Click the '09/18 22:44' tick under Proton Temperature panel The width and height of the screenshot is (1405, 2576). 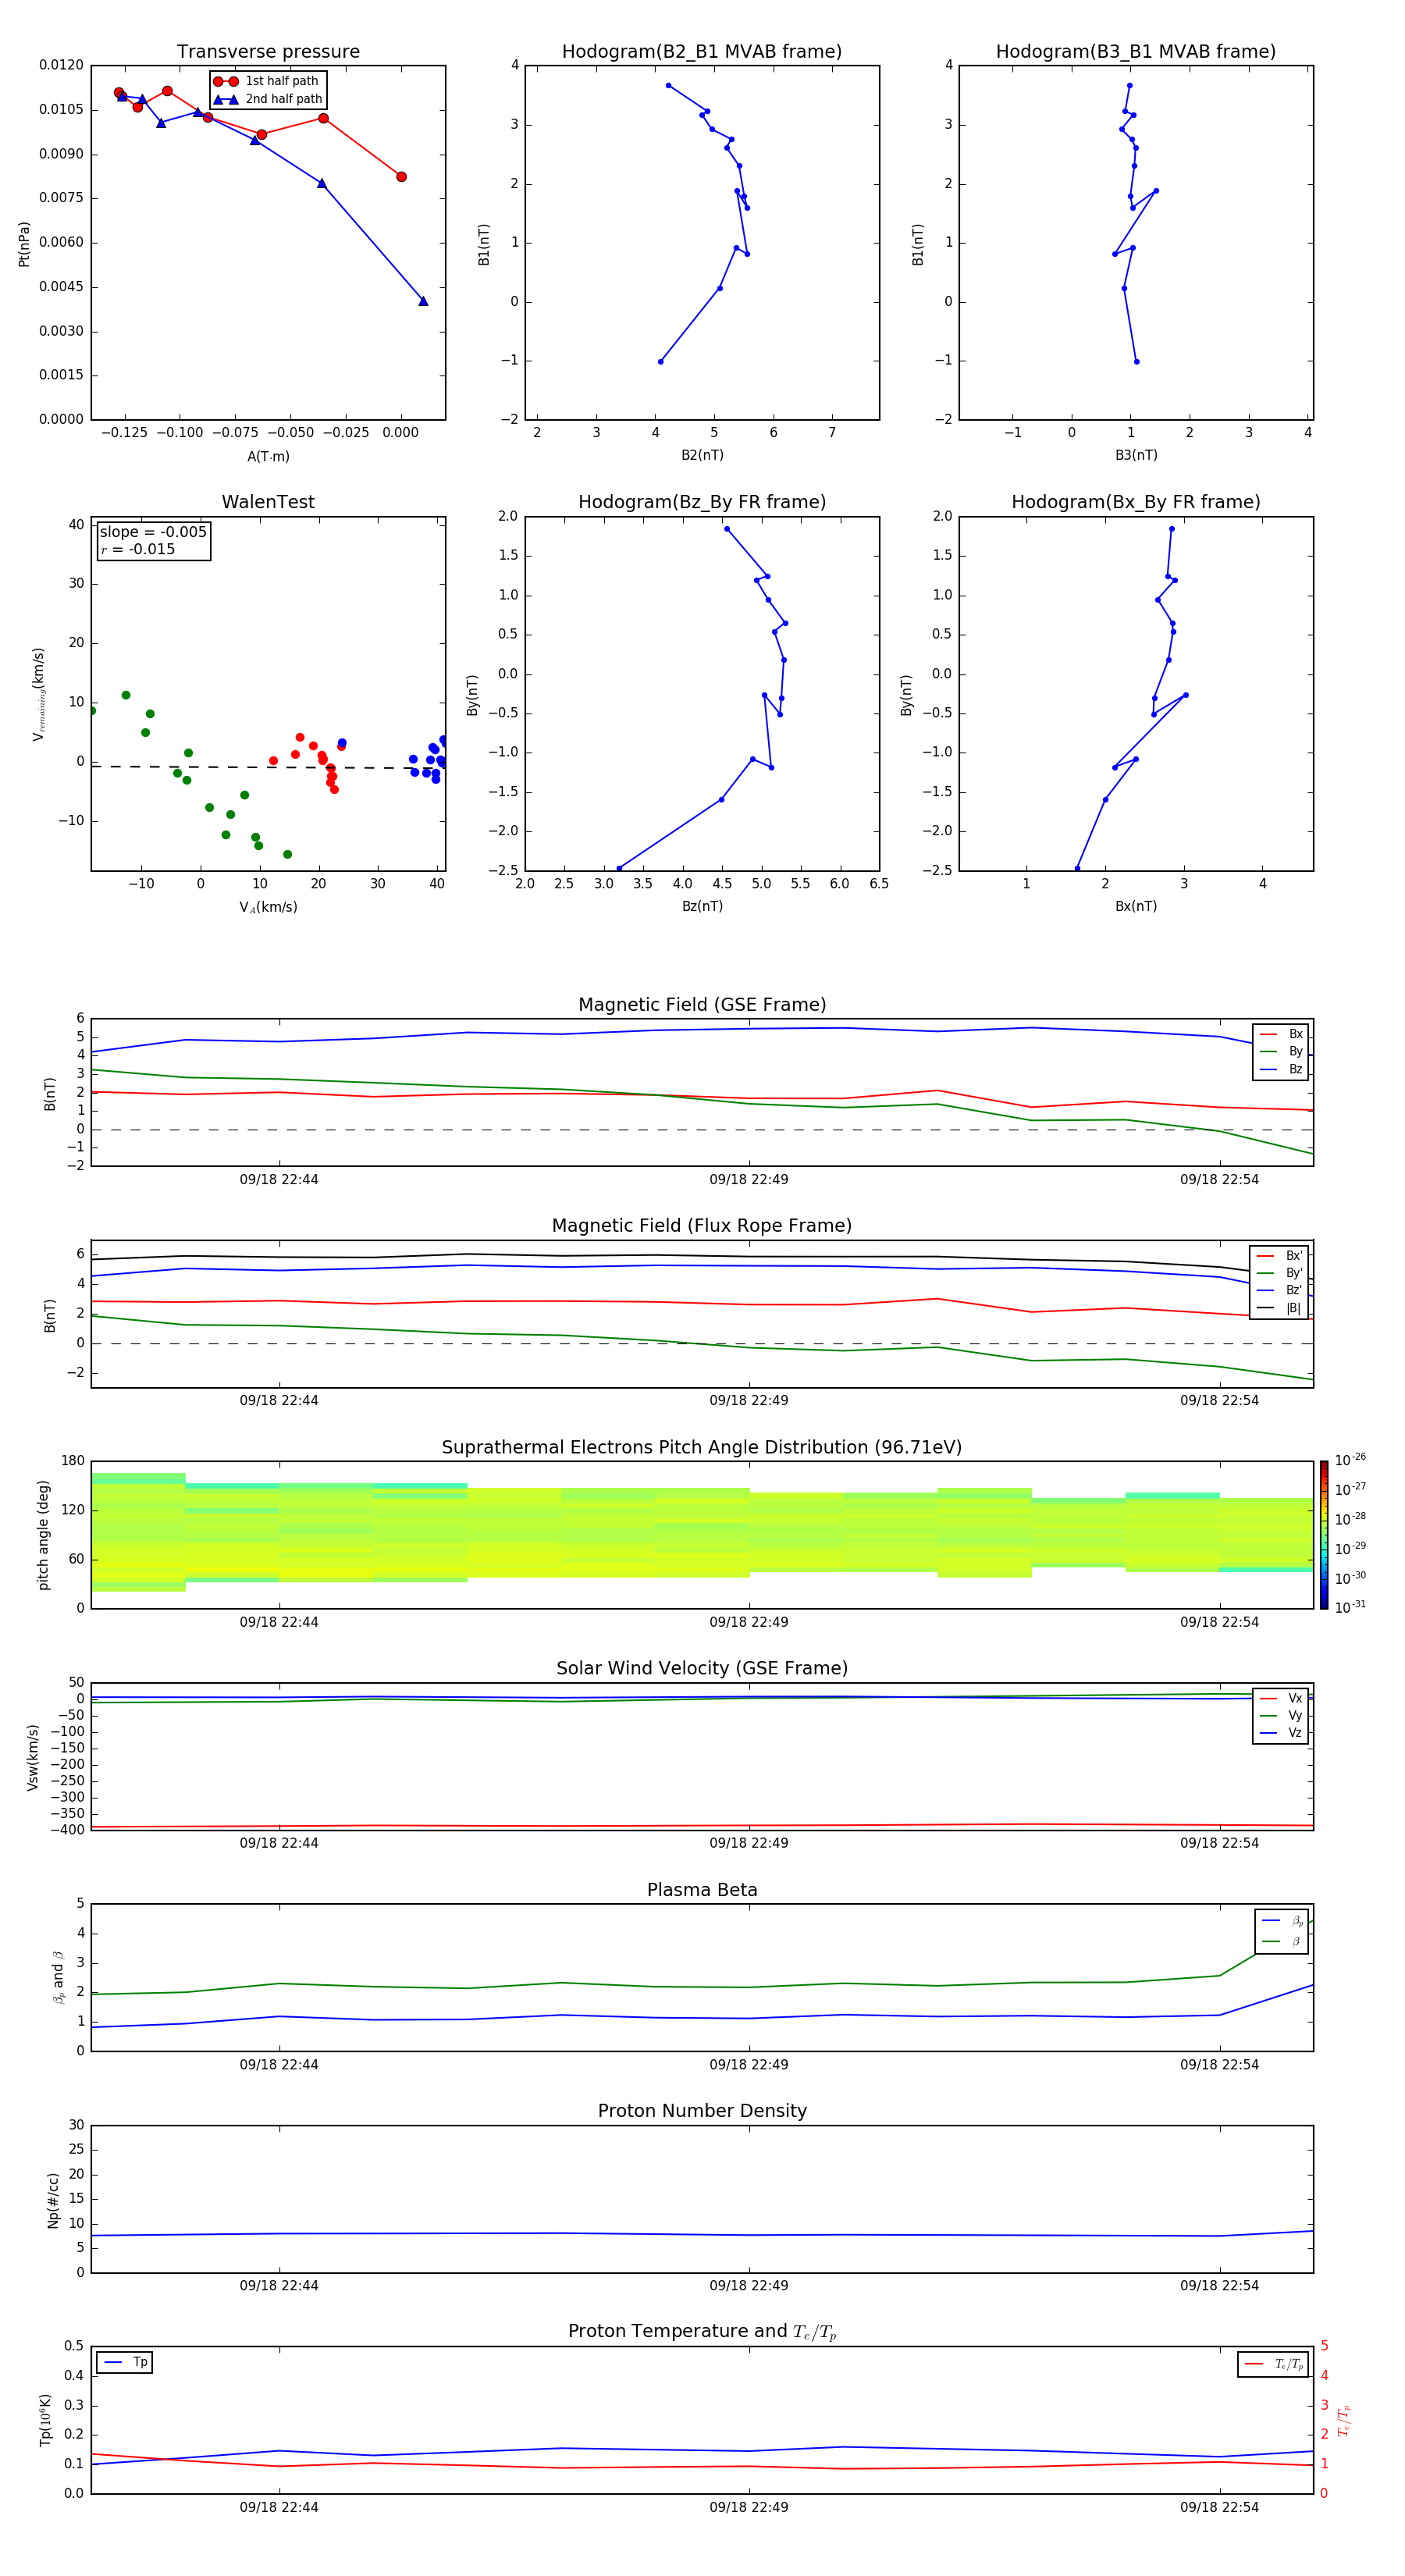pyautogui.click(x=279, y=2507)
